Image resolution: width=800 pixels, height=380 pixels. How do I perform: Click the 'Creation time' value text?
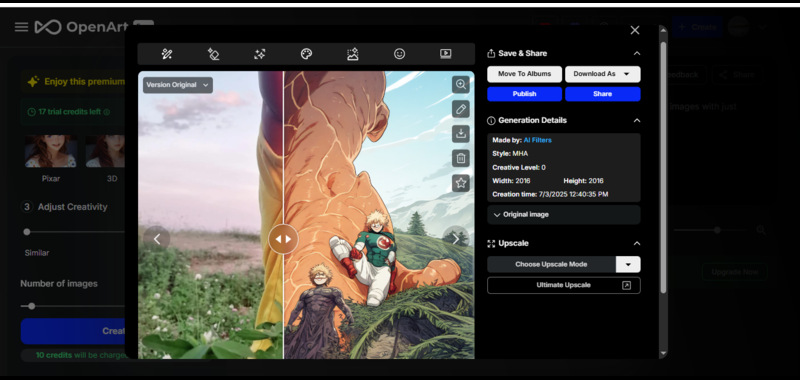coord(573,195)
